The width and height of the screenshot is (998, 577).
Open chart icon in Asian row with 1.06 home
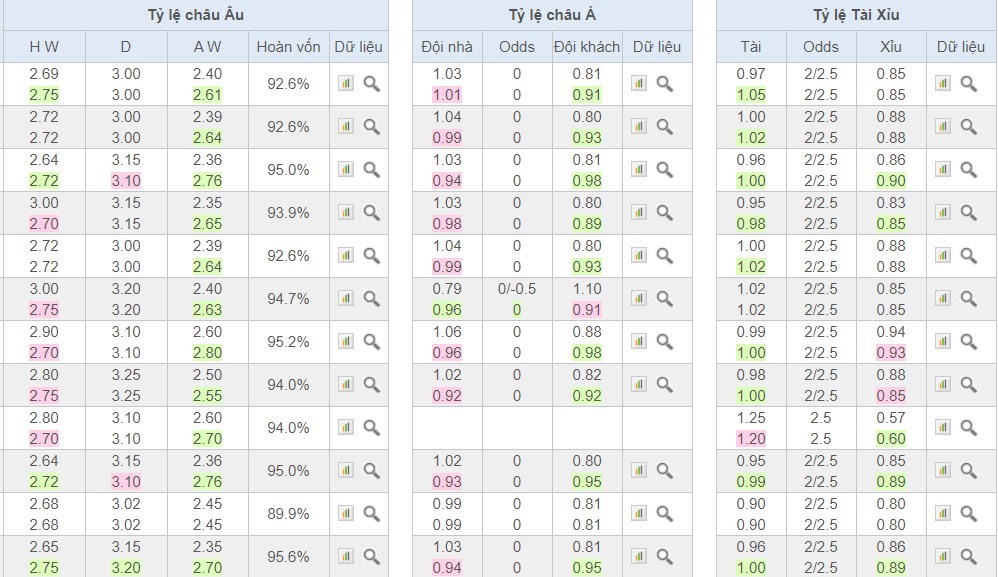pyautogui.click(x=639, y=341)
